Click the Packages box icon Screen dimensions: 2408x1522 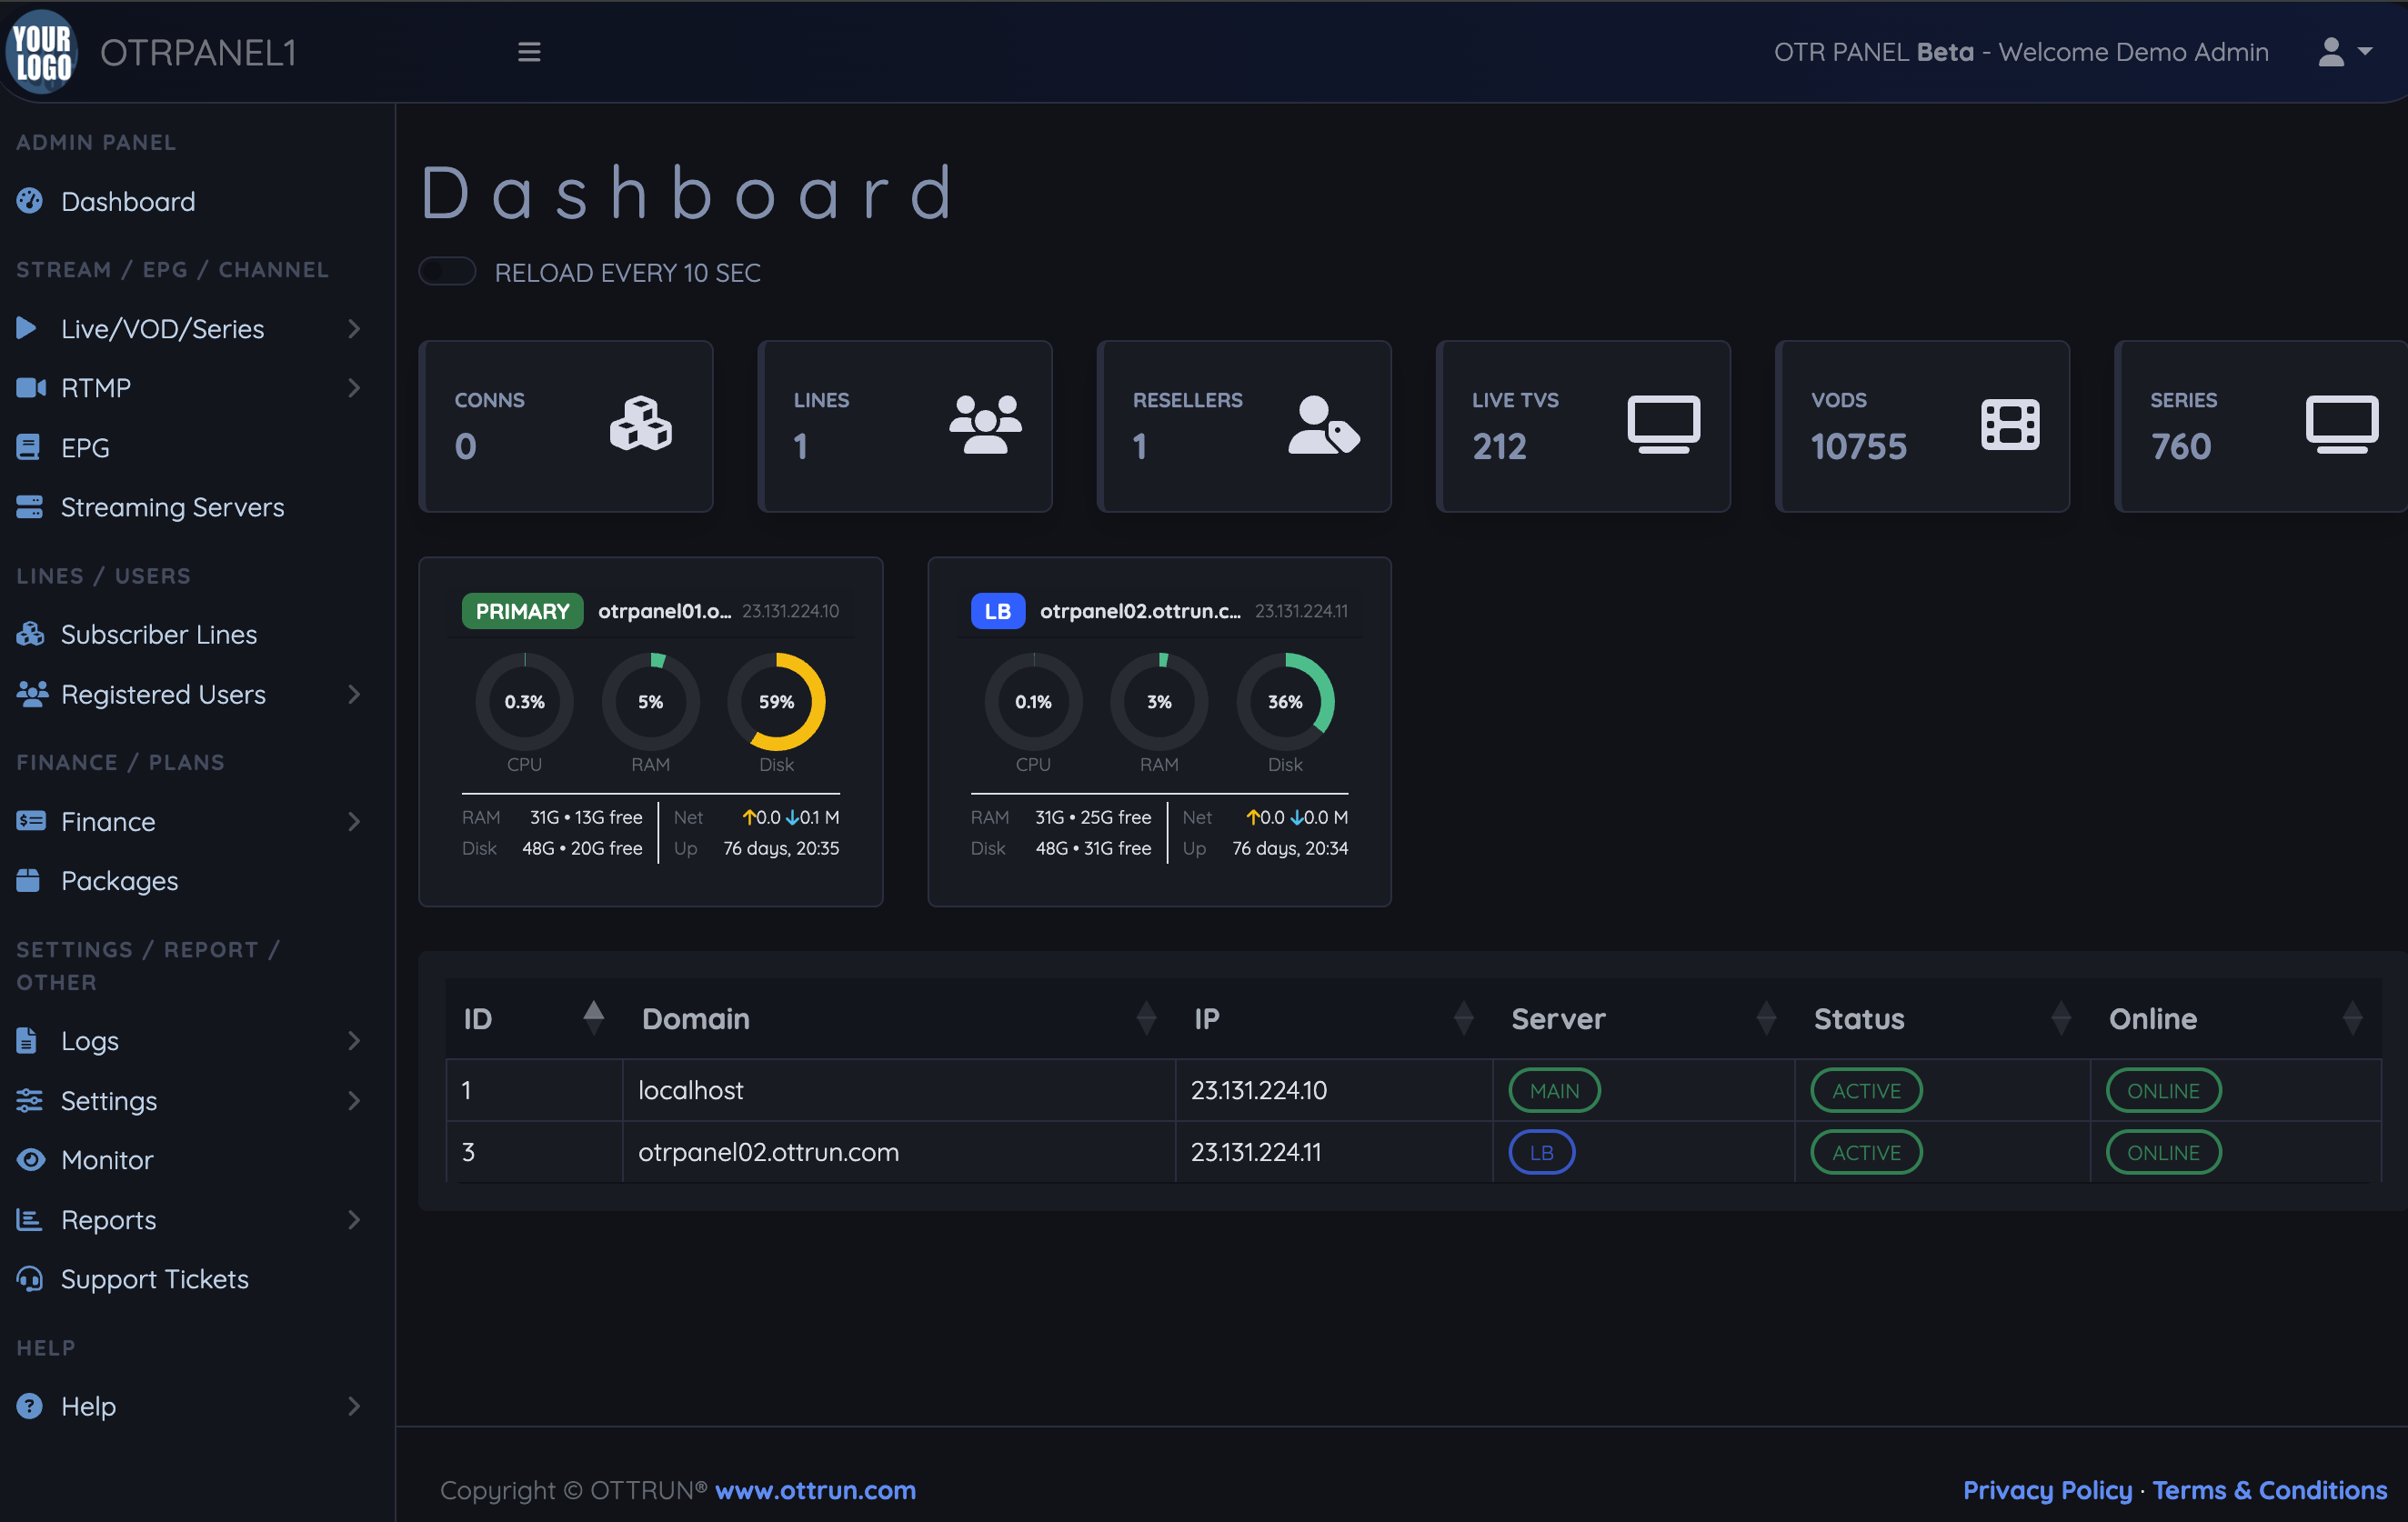(28, 880)
